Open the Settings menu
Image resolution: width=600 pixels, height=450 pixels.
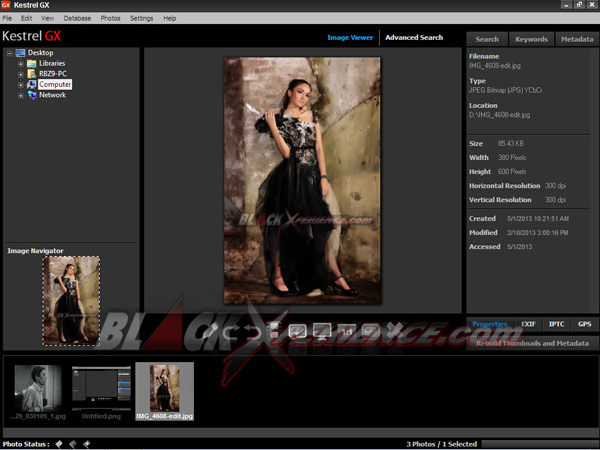[142, 18]
